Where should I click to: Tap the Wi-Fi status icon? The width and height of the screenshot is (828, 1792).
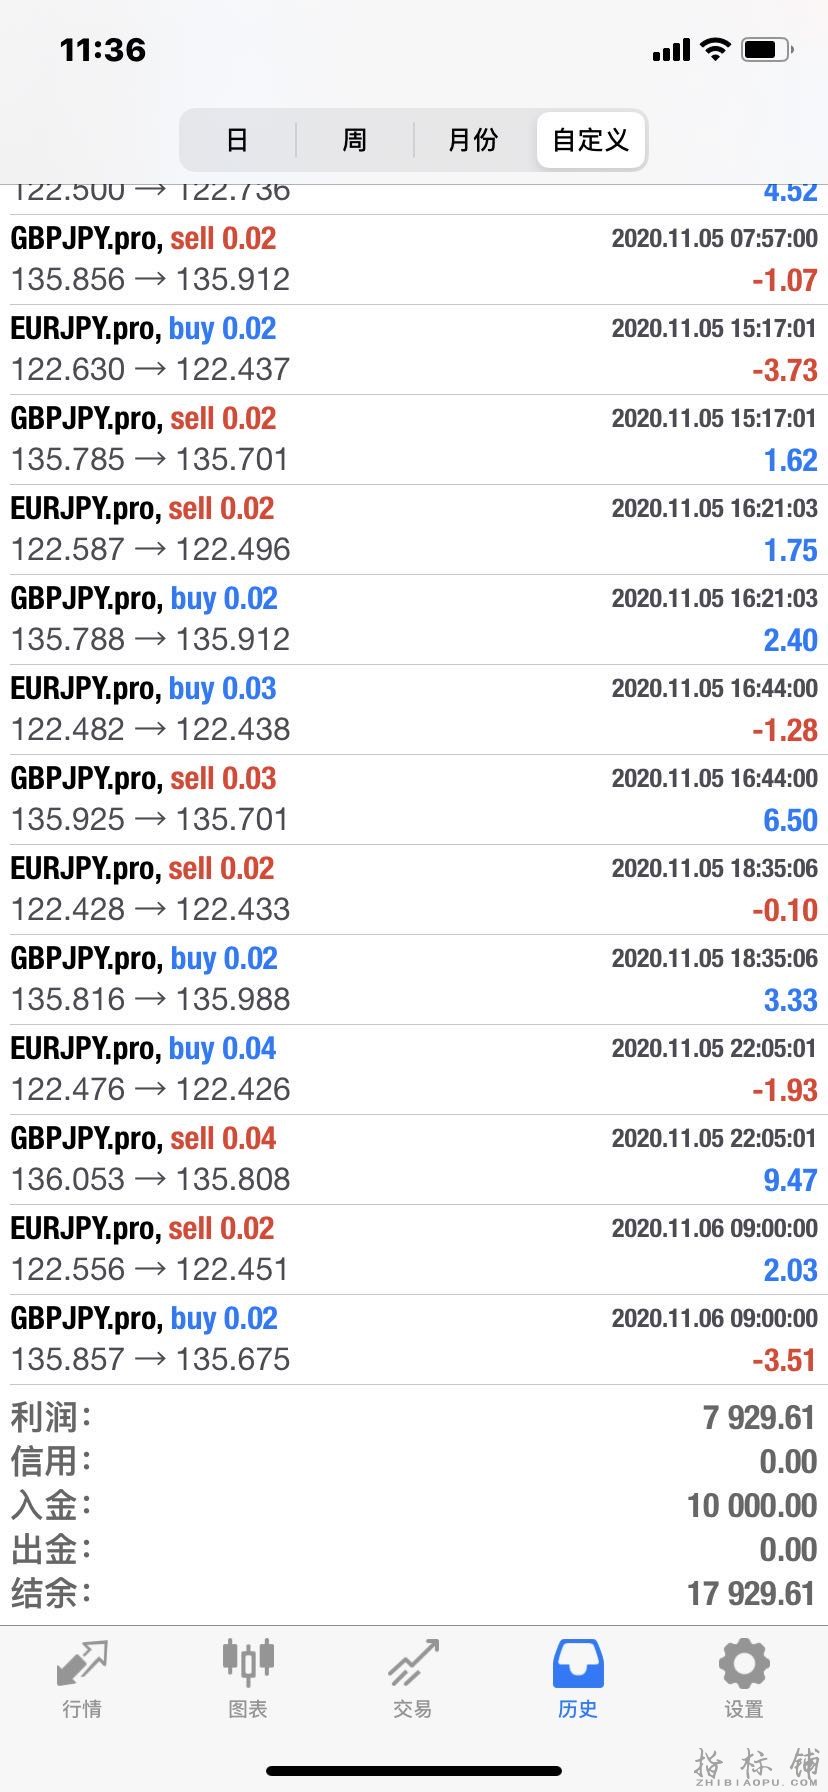[x=715, y=49]
